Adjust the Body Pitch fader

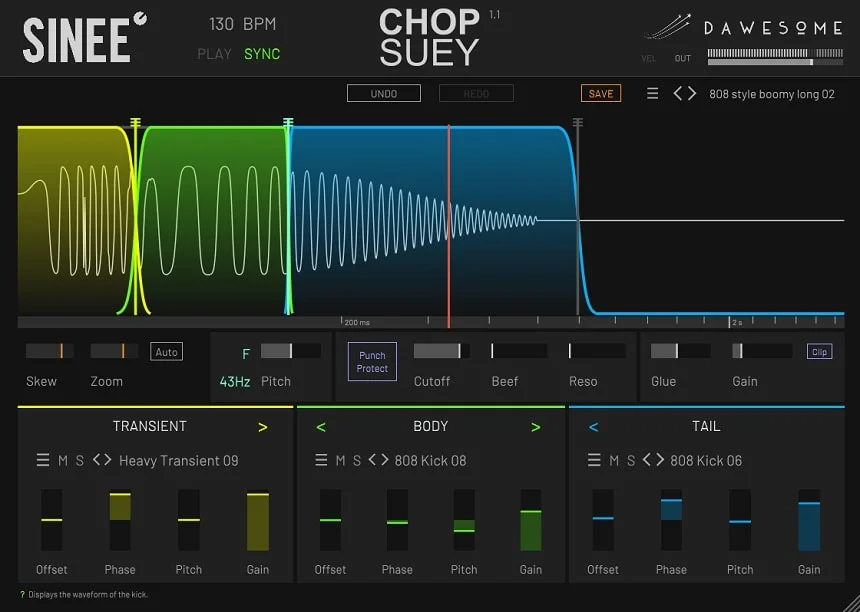(464, 520)
